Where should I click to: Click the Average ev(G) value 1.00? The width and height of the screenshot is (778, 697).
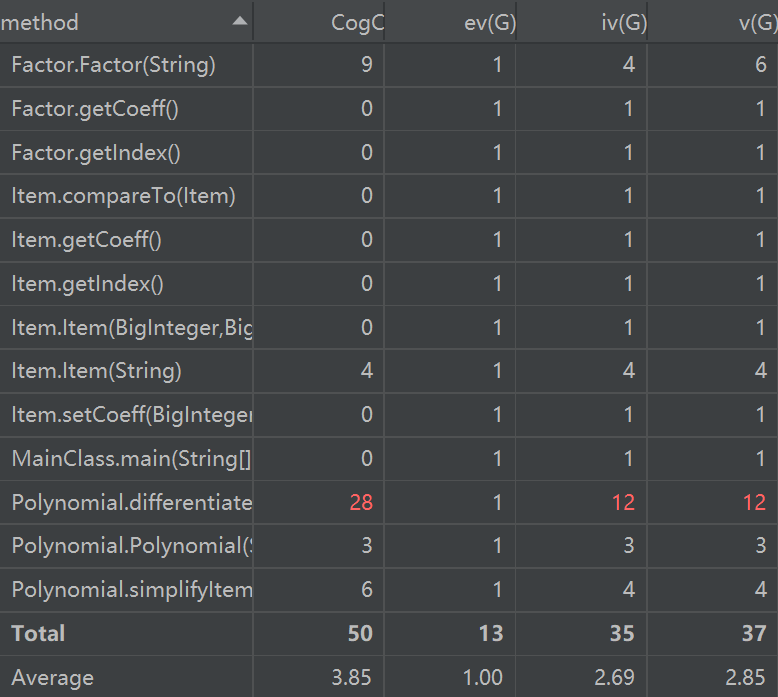tap(483, 678)
